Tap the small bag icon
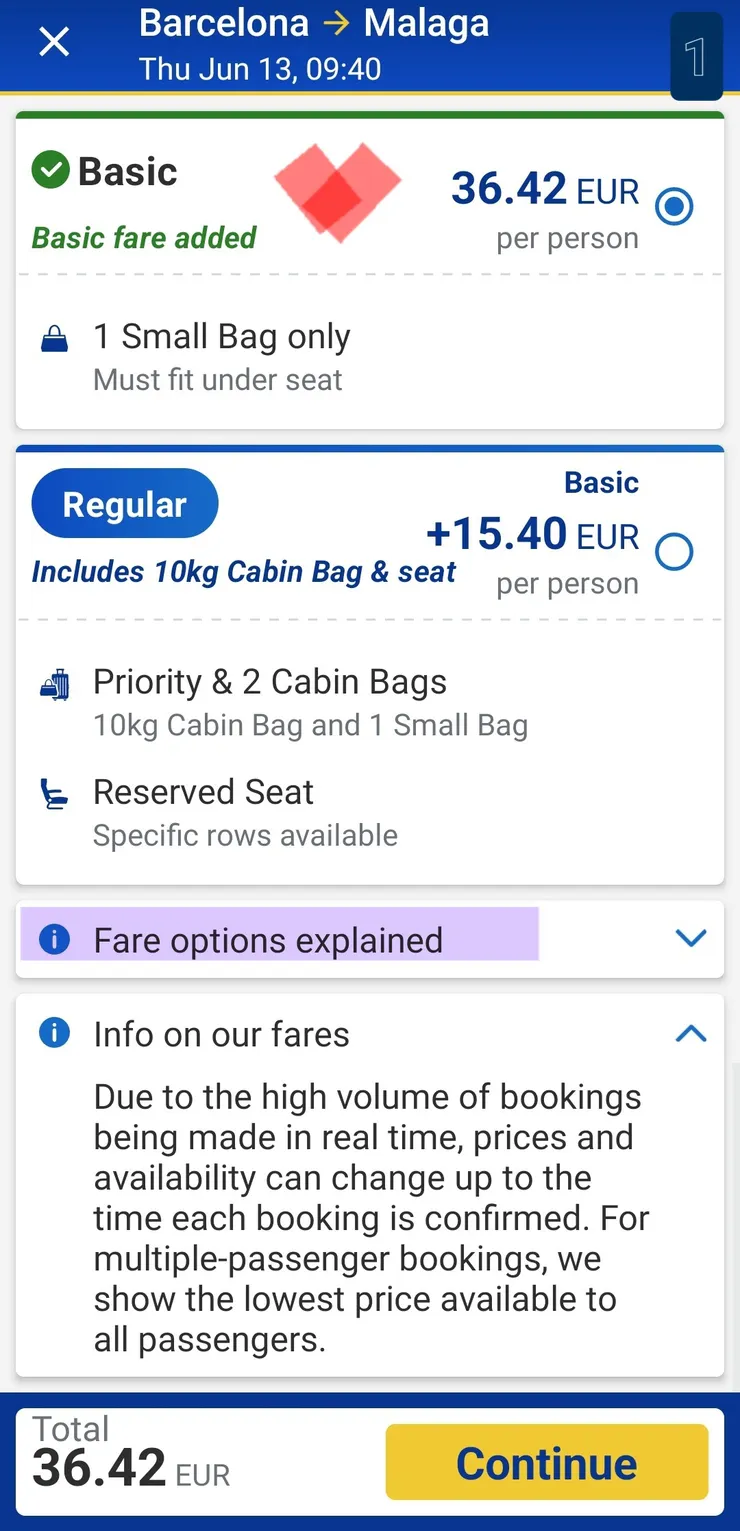This screenshot has width=740, height=1531. 55,340
